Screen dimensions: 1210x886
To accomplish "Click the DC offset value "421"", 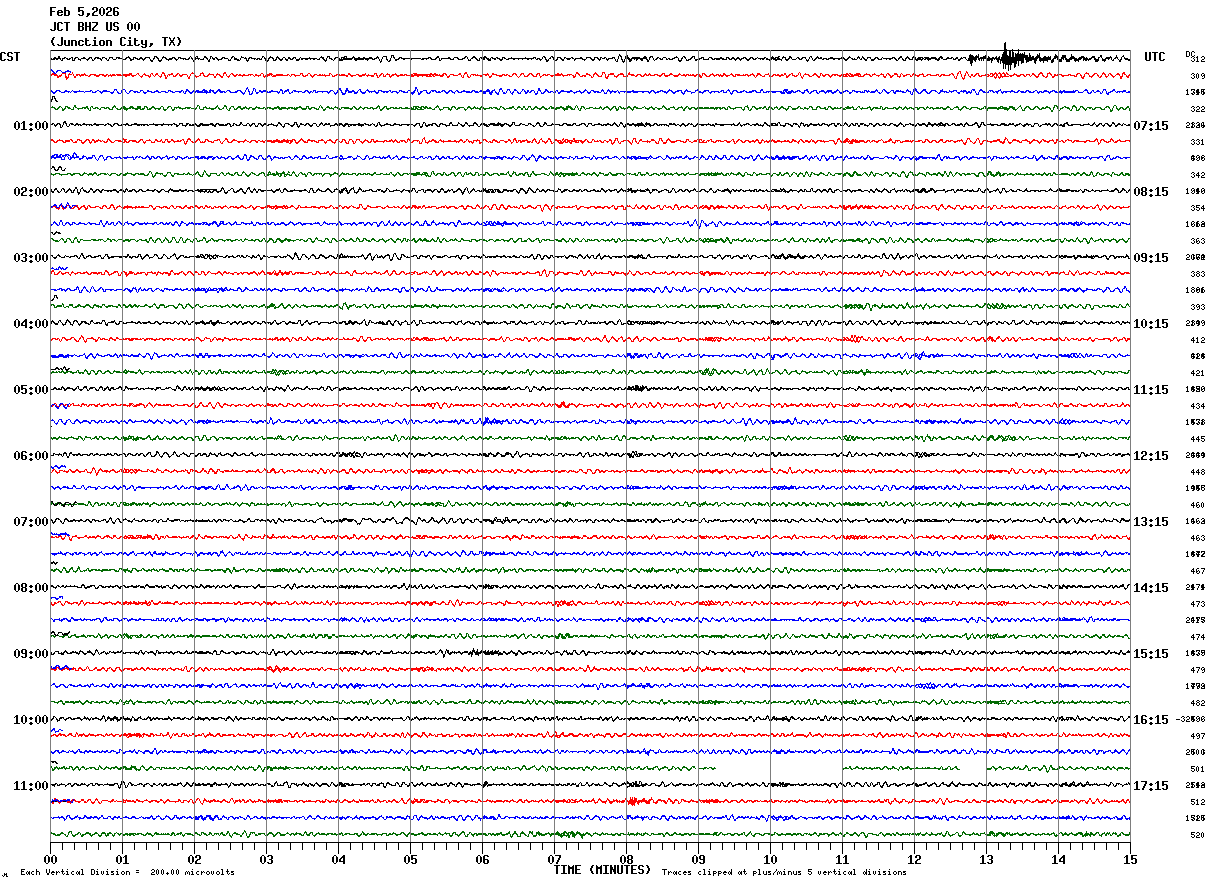I will [1197, 373].
